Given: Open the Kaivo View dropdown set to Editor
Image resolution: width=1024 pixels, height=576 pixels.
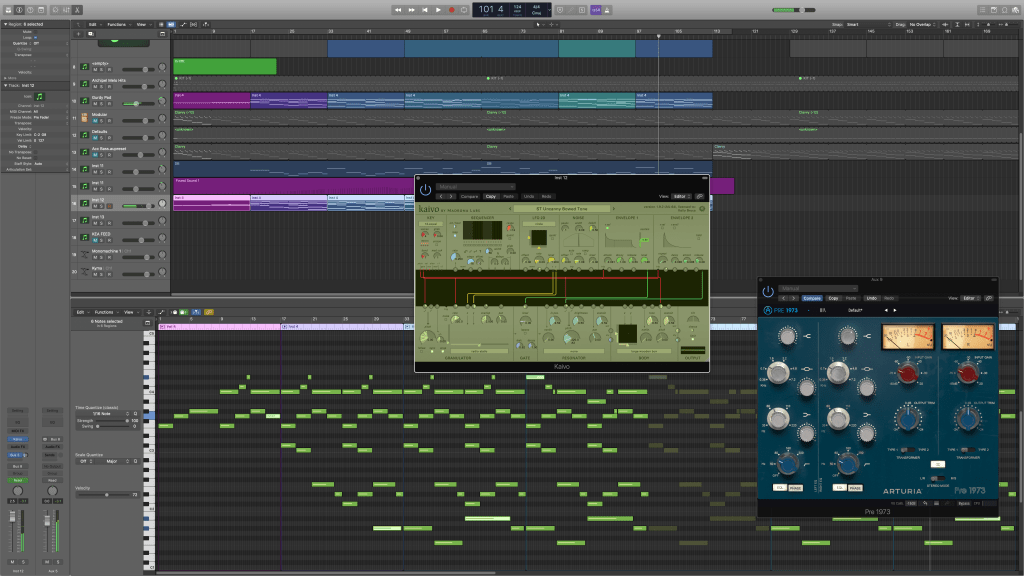Looking at the screenshot, I should point(682,196).
